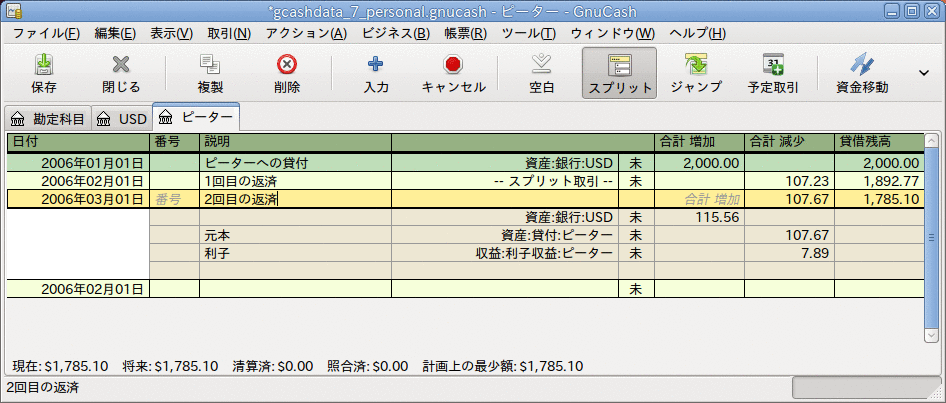The width and height of the screenshot is (946, 403).
Task: Click reconcile flag 未 in 利子 row
Action: (x=636, y=253)
